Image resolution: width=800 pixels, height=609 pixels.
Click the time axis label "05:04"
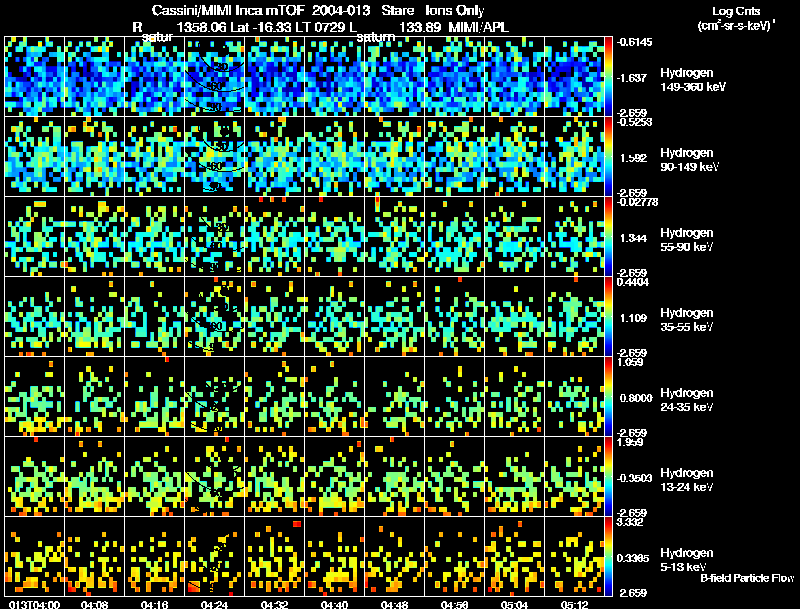pyautogui.click(x=514, y=604)
